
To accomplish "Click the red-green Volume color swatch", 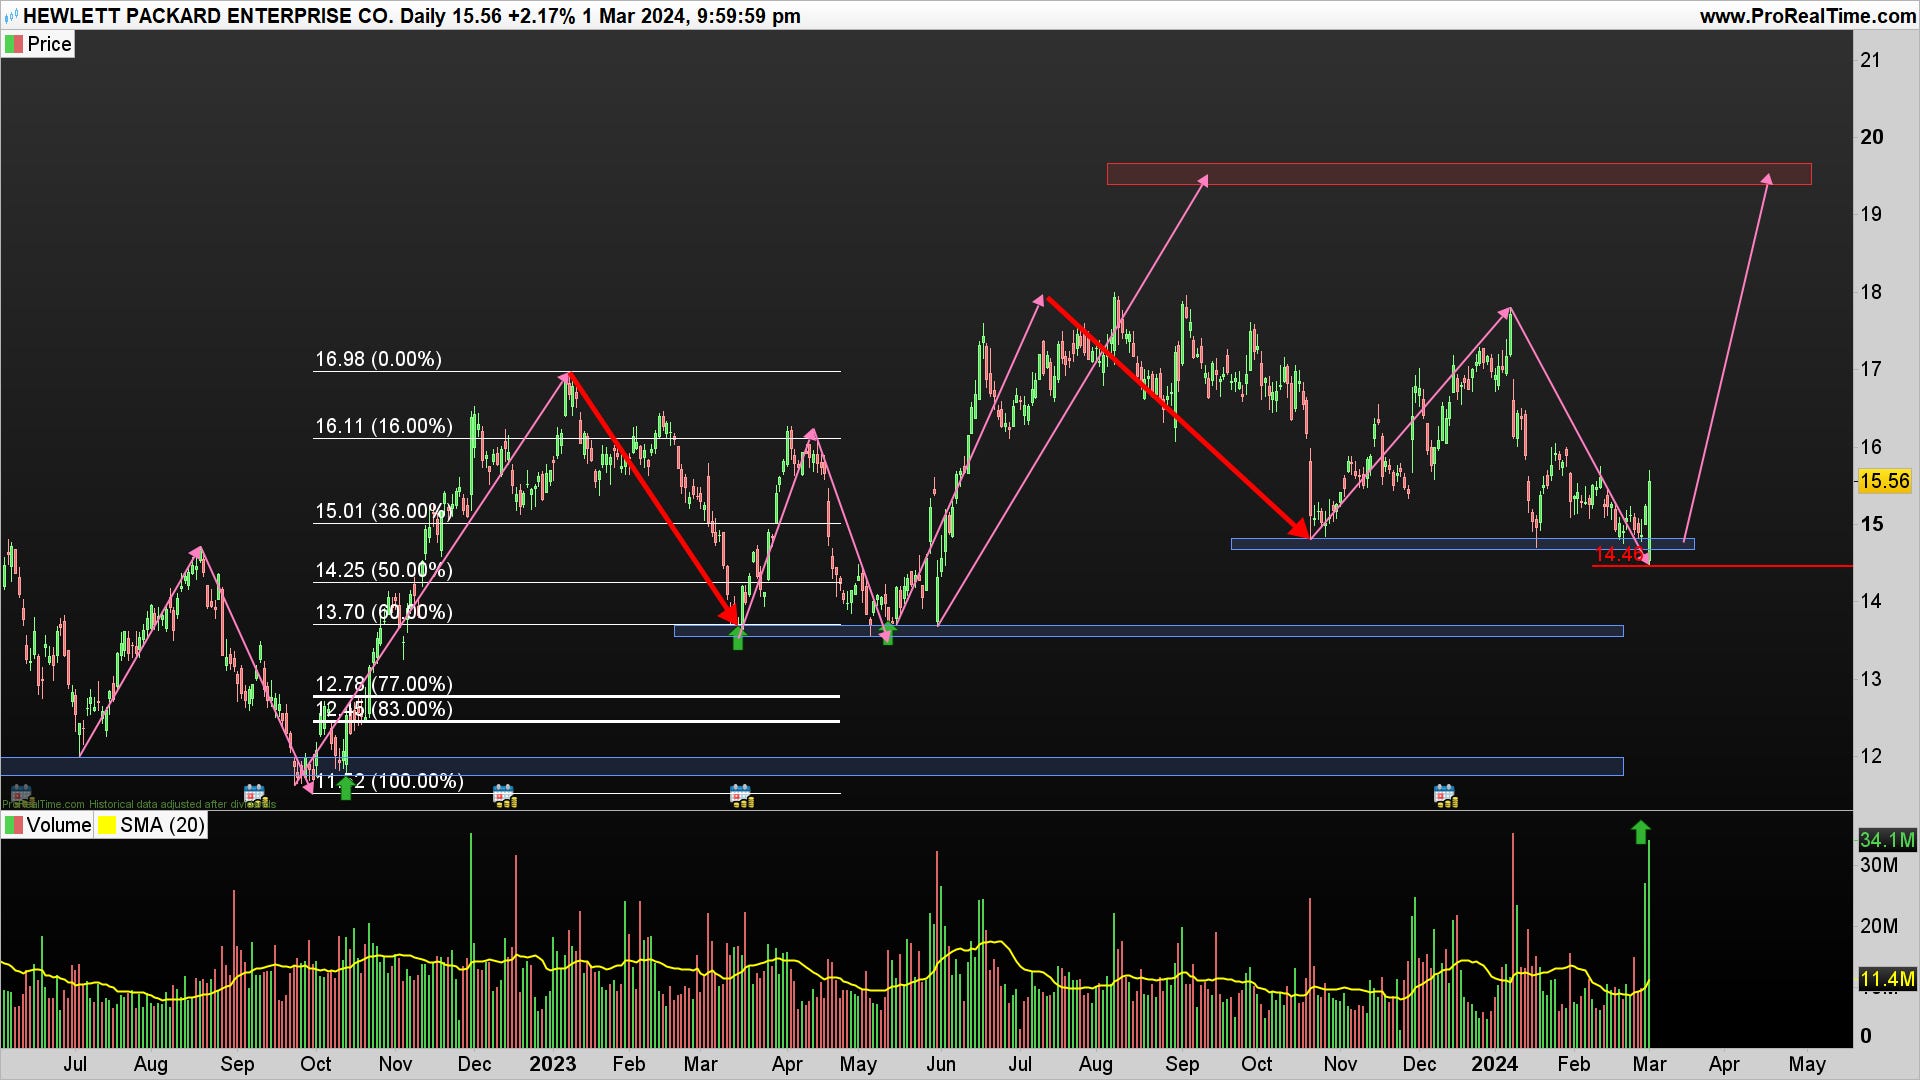I will click(14, 825).
